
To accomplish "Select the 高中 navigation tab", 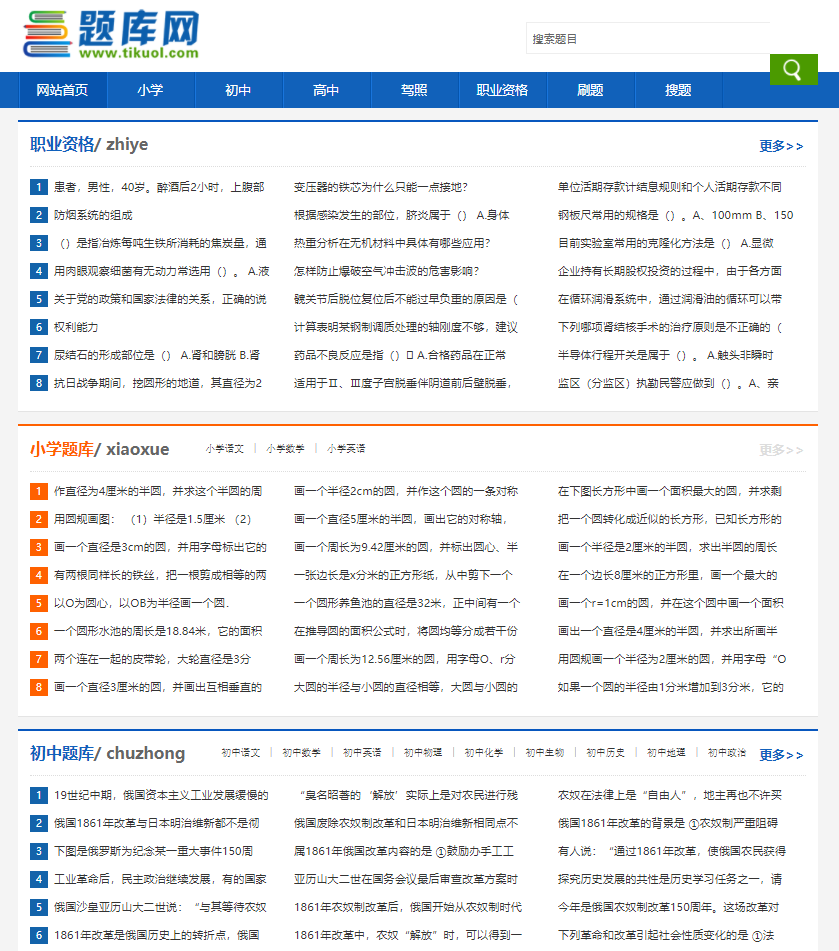I will [326, 89].
